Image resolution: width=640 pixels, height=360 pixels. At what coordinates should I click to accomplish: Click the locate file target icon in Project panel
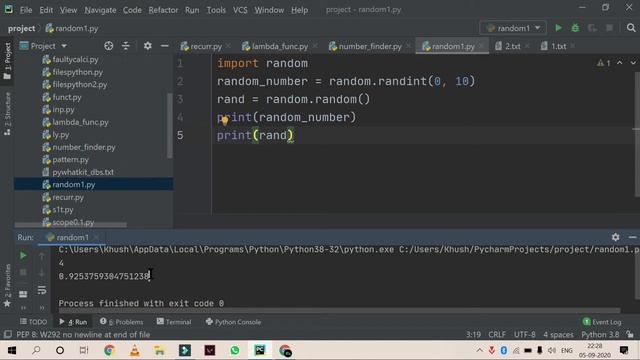109,46
